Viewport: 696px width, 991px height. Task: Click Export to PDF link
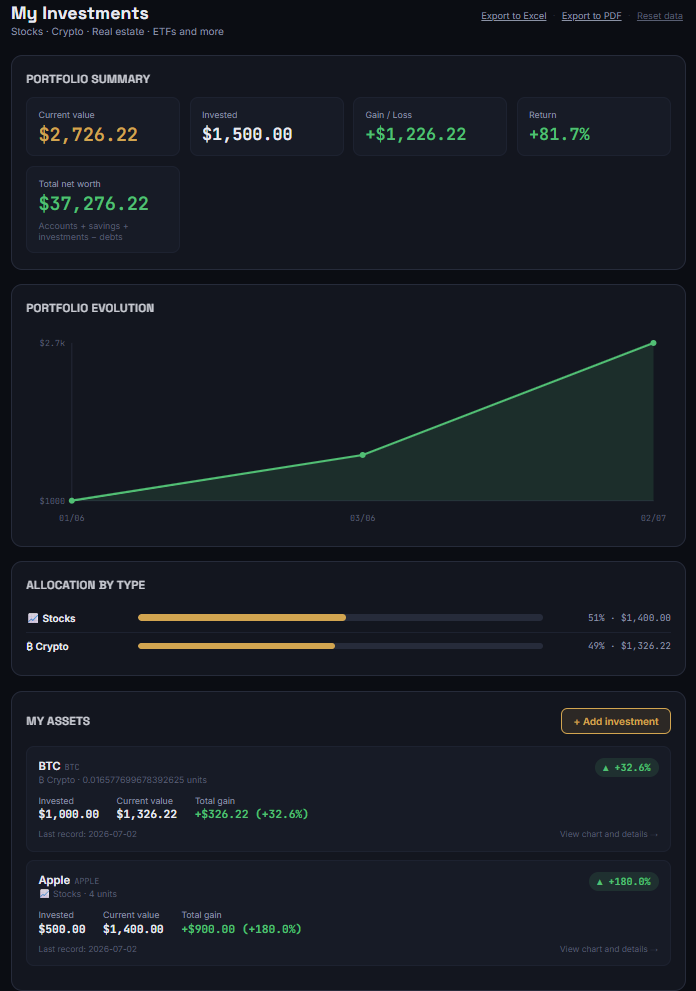[x=591, y=16]
